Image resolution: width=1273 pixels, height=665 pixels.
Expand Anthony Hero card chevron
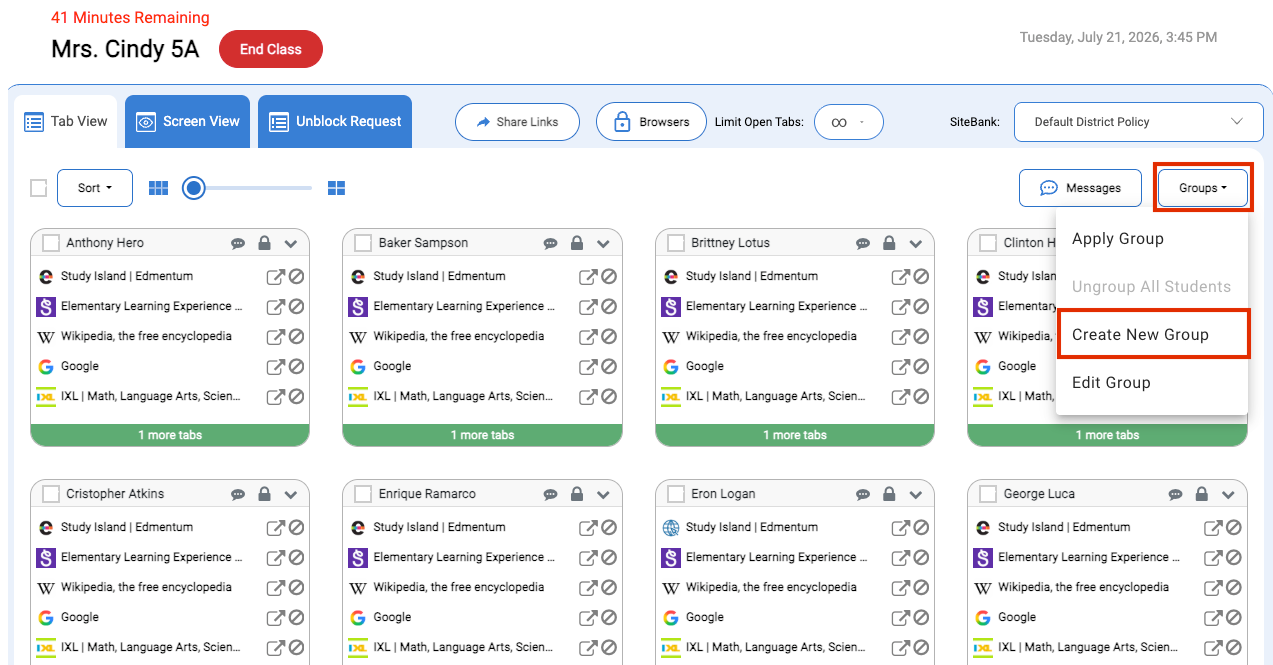click(291, 243)
